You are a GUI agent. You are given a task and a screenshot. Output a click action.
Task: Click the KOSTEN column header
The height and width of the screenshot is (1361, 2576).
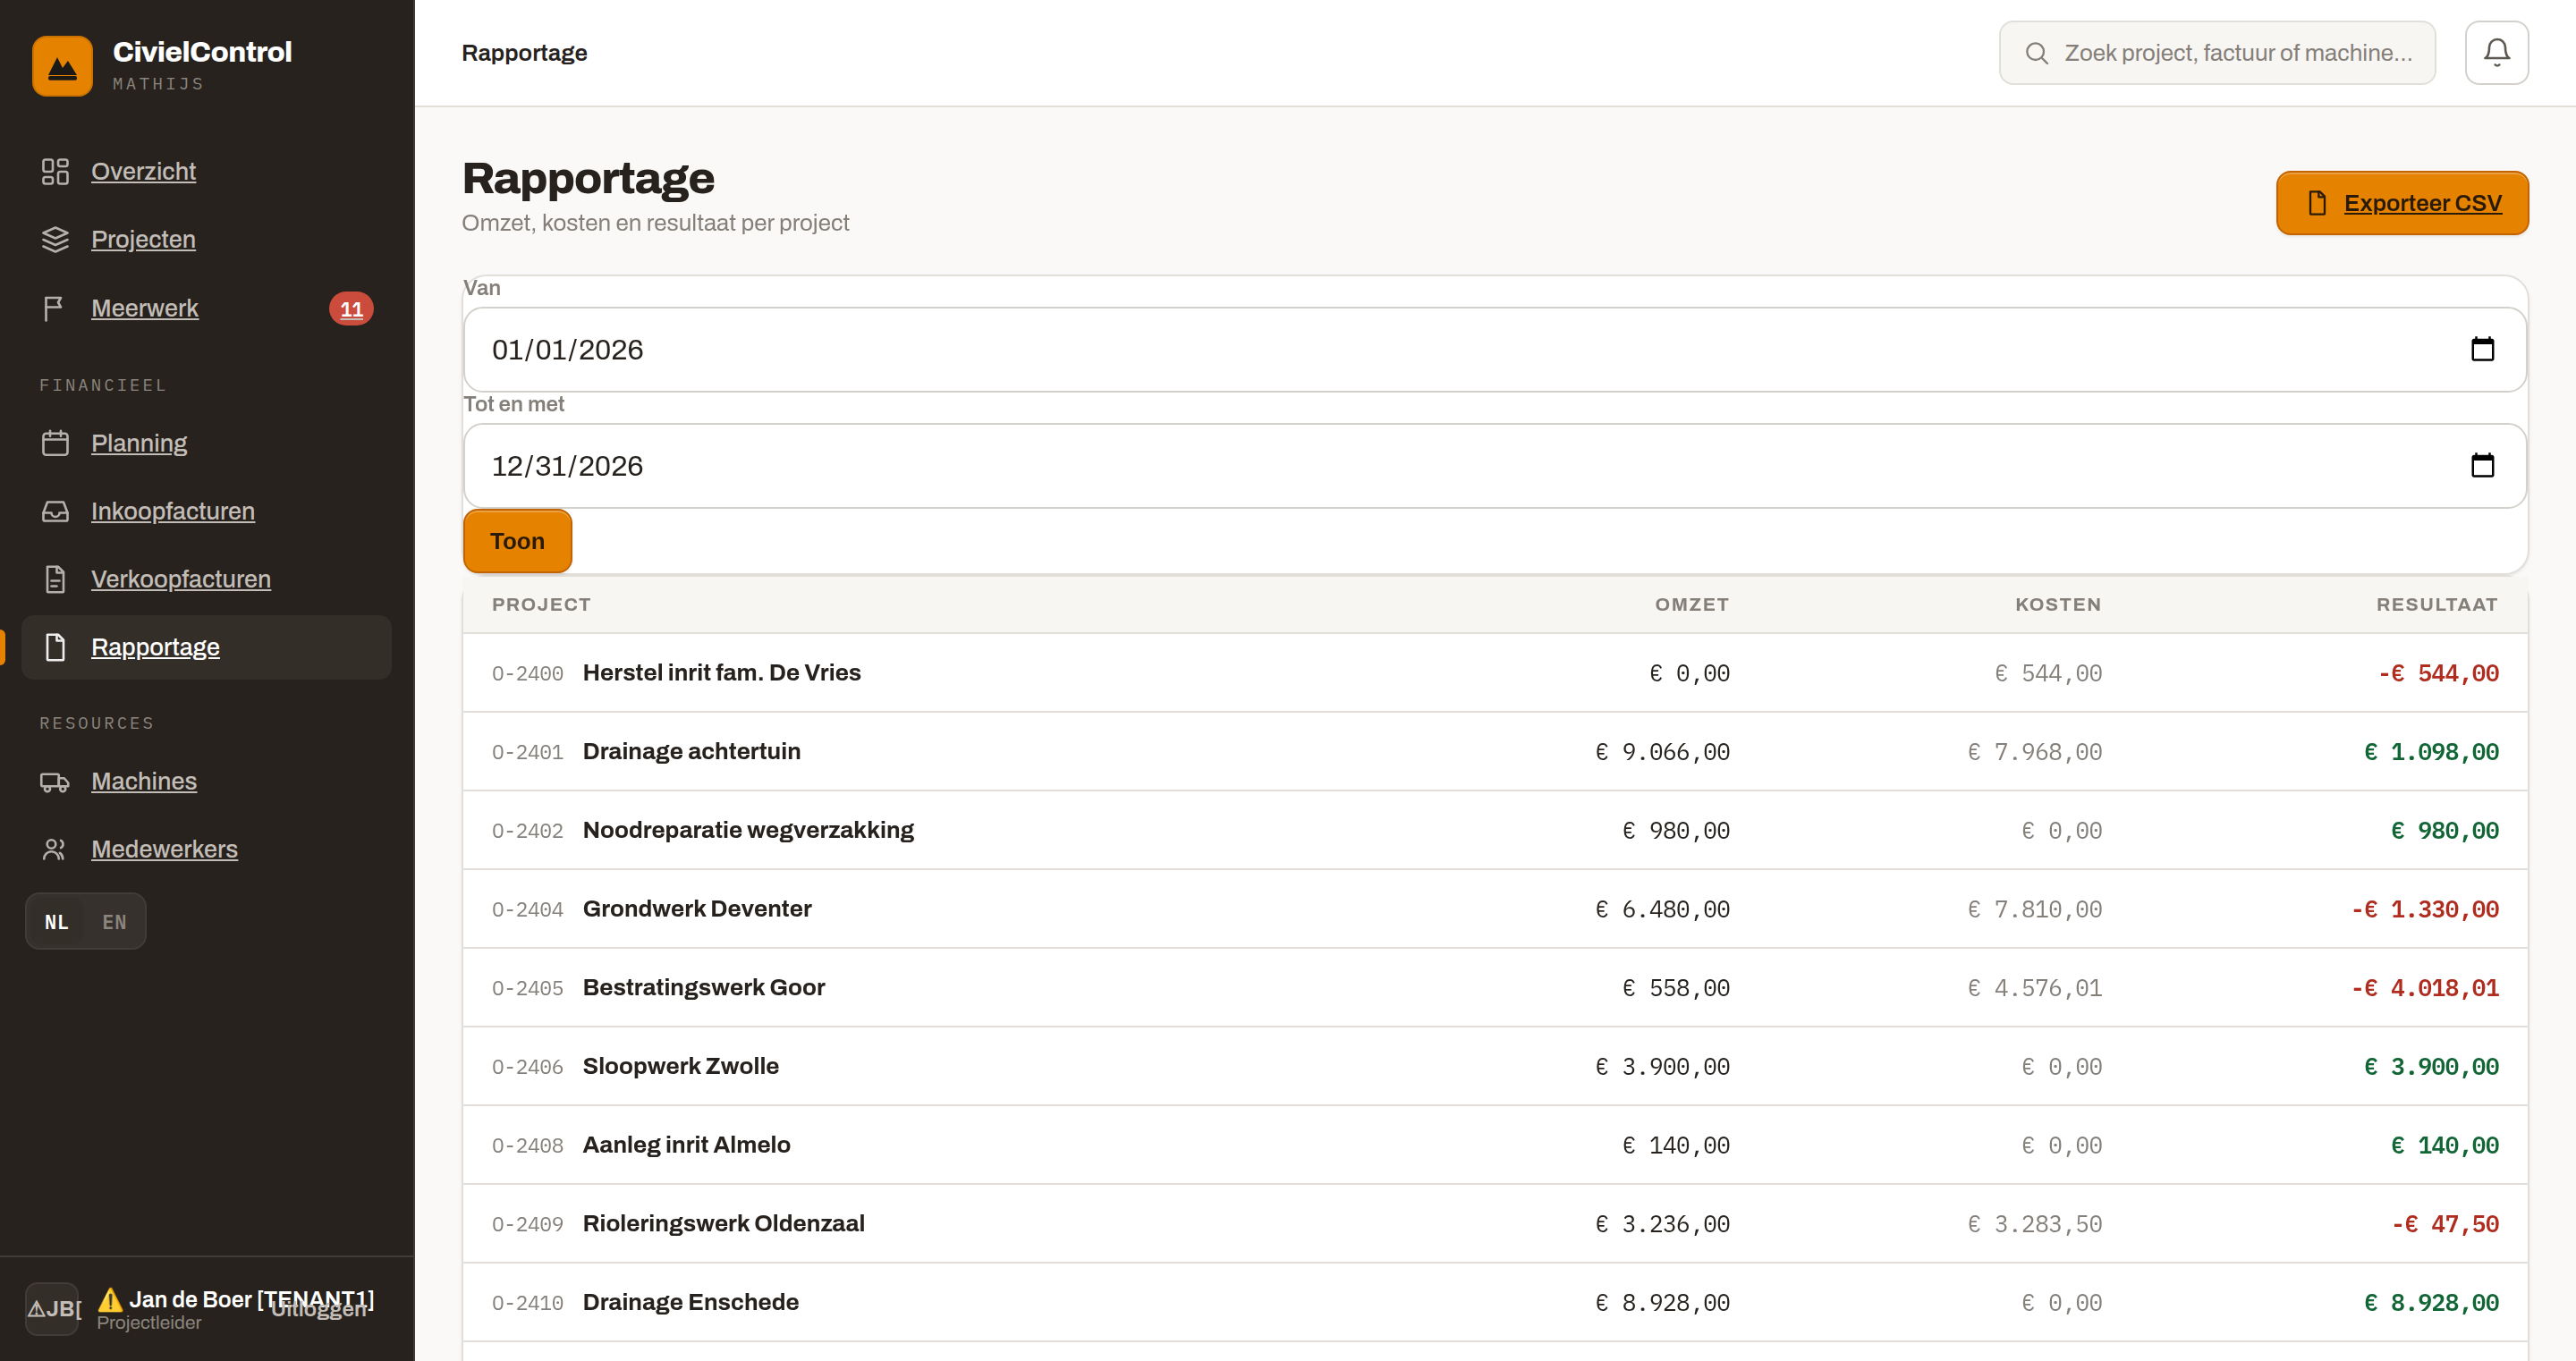[2057, 604]
